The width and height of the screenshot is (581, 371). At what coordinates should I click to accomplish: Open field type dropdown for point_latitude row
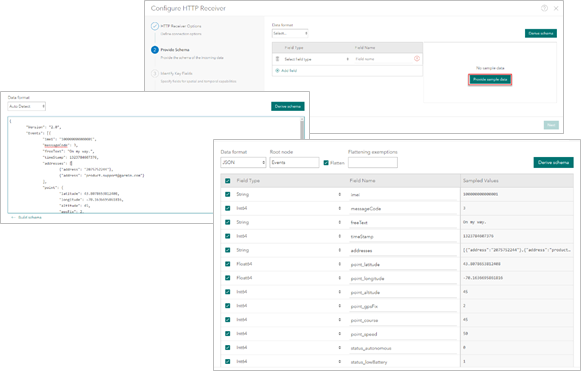coord(289,264)
